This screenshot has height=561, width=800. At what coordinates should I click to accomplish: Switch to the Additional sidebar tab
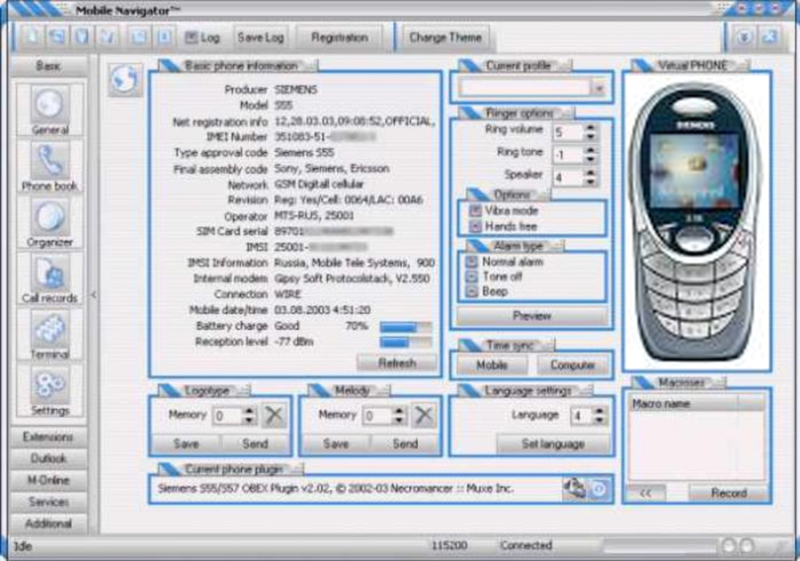tap(48, 524)
